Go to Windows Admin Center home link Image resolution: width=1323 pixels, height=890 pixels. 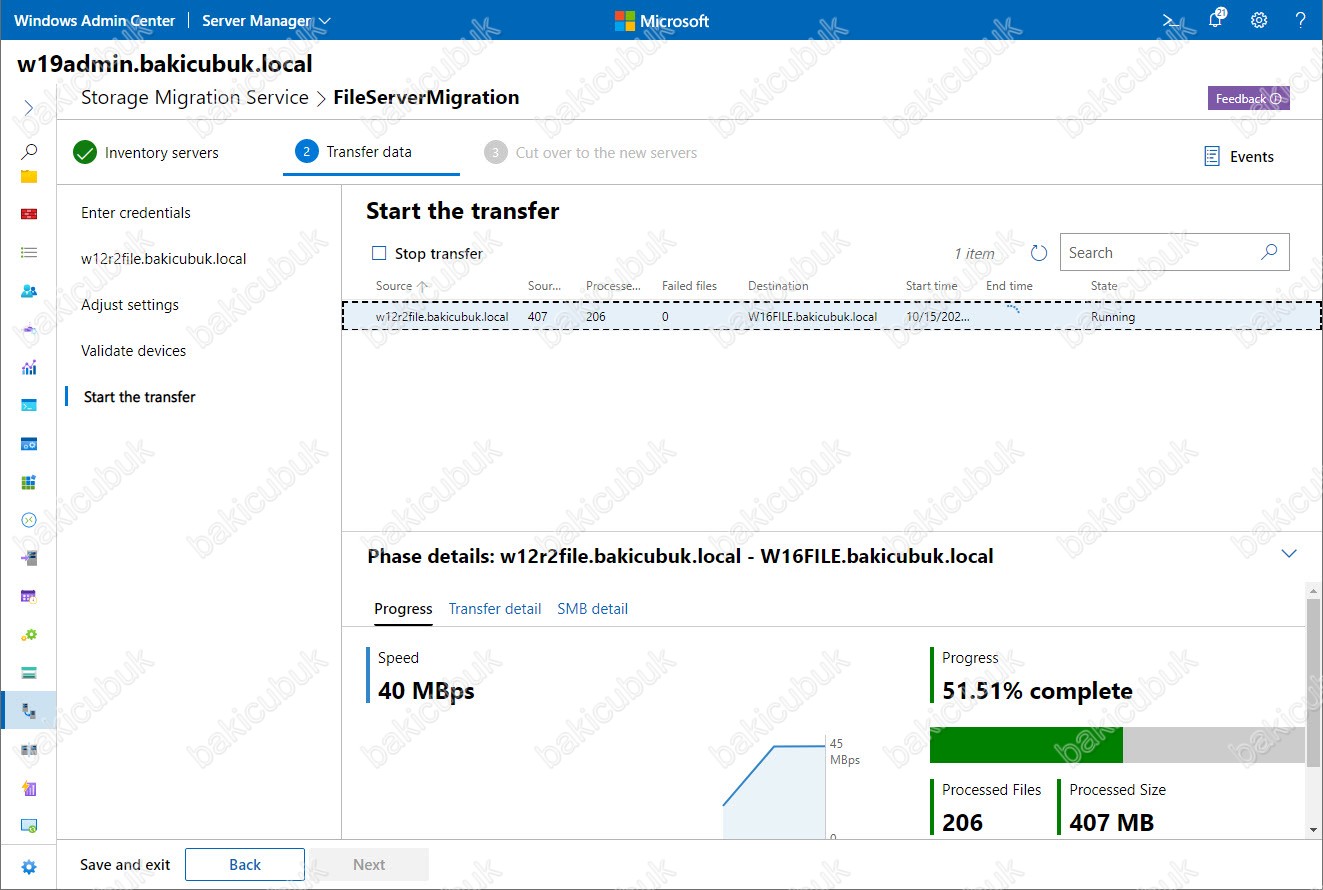pyautogui.click(x=95, y=20)
